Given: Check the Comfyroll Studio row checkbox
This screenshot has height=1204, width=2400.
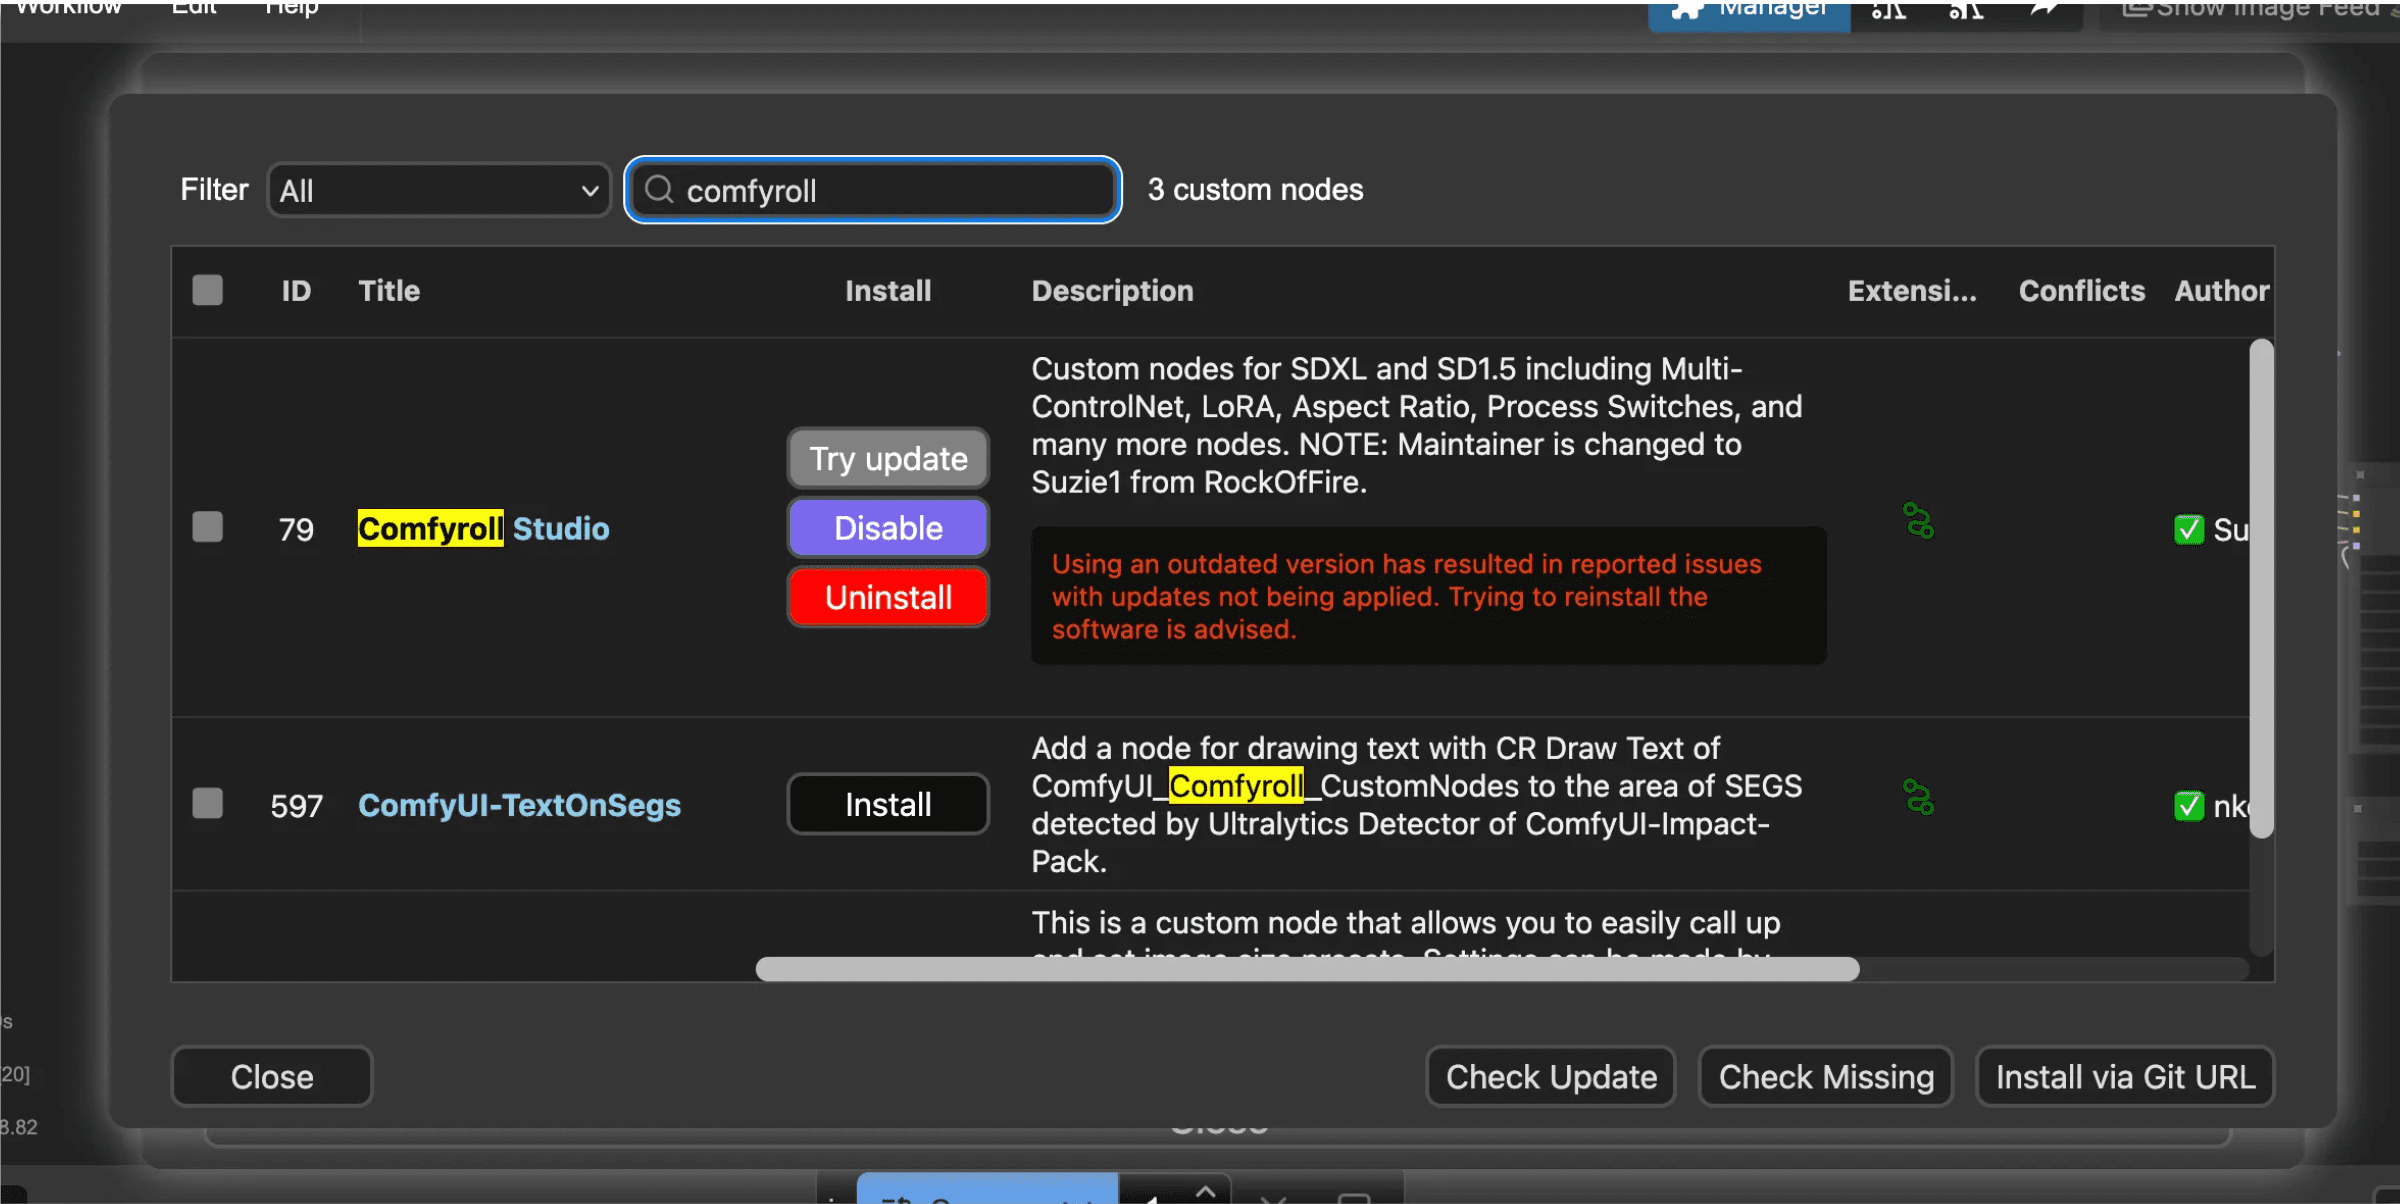Looking at the screenshot, I should click(x=207, y=527).
